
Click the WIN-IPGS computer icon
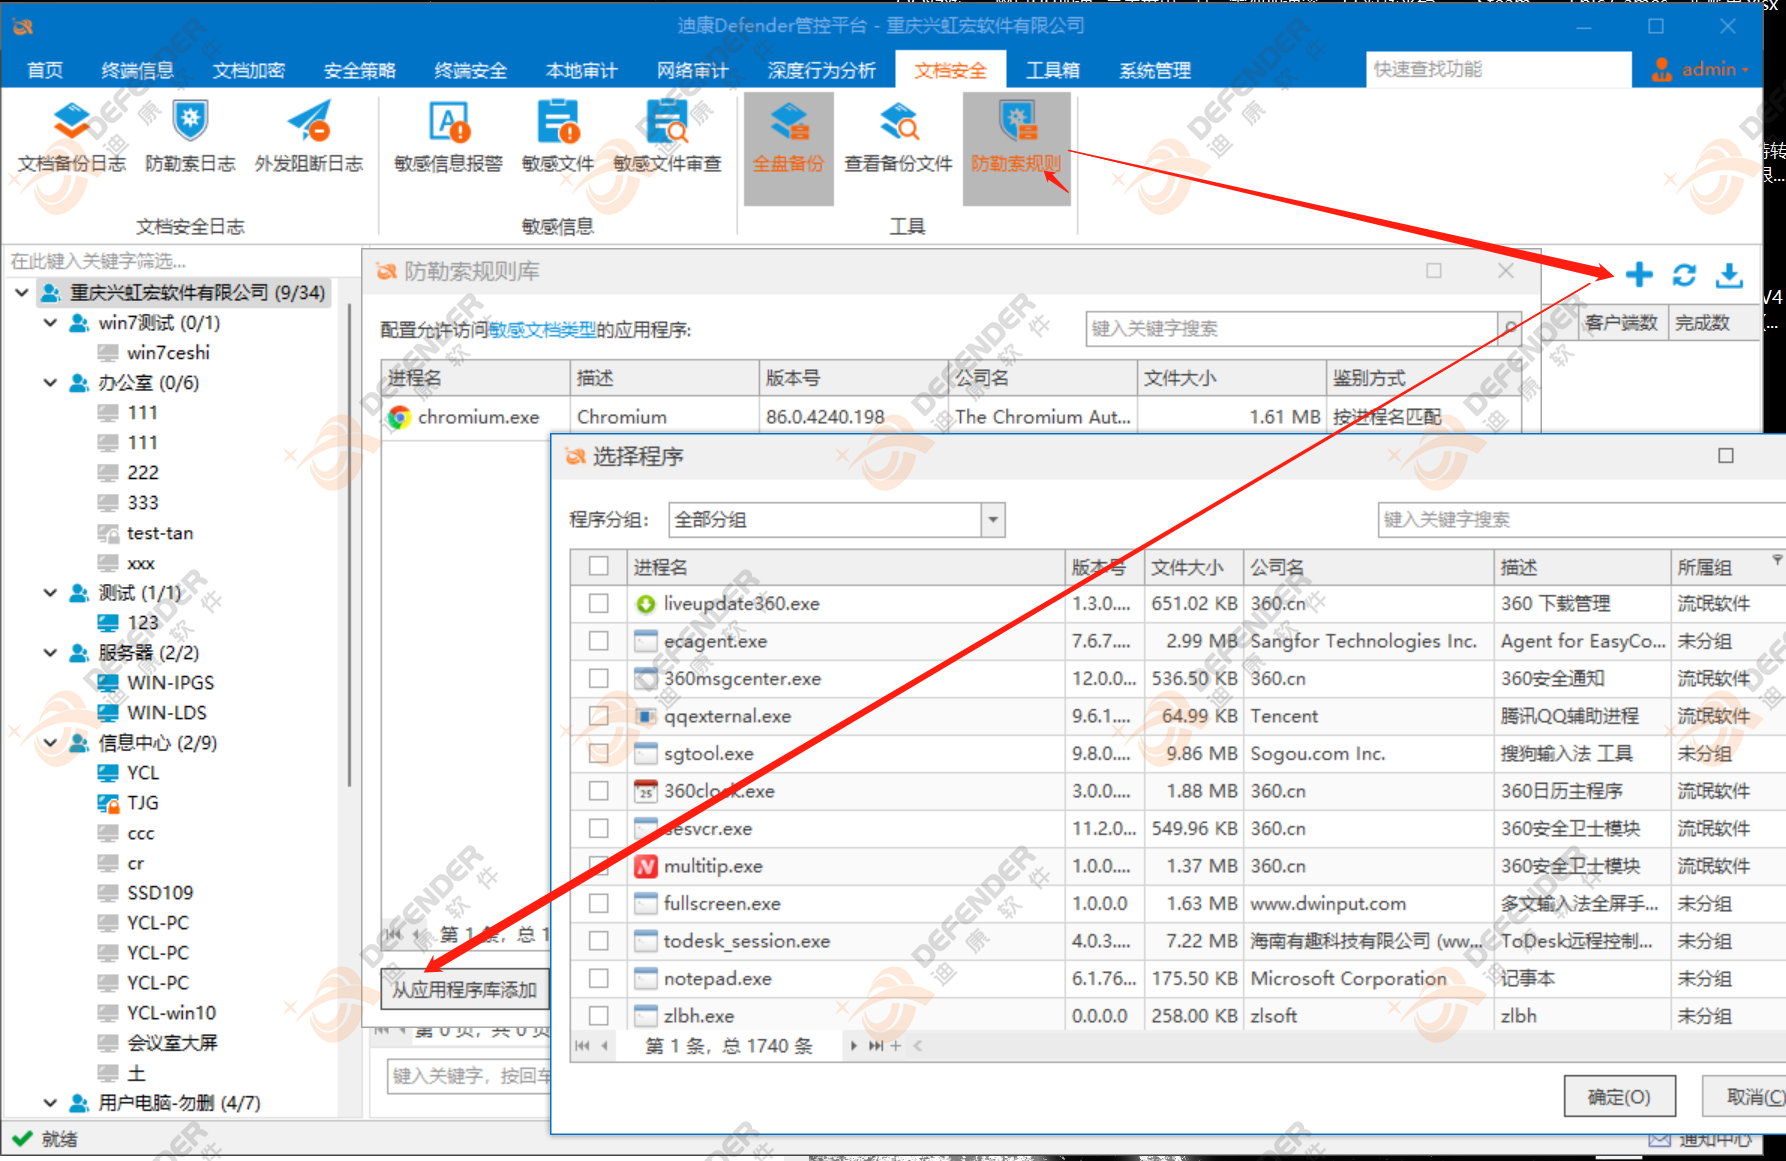point(108,683)
